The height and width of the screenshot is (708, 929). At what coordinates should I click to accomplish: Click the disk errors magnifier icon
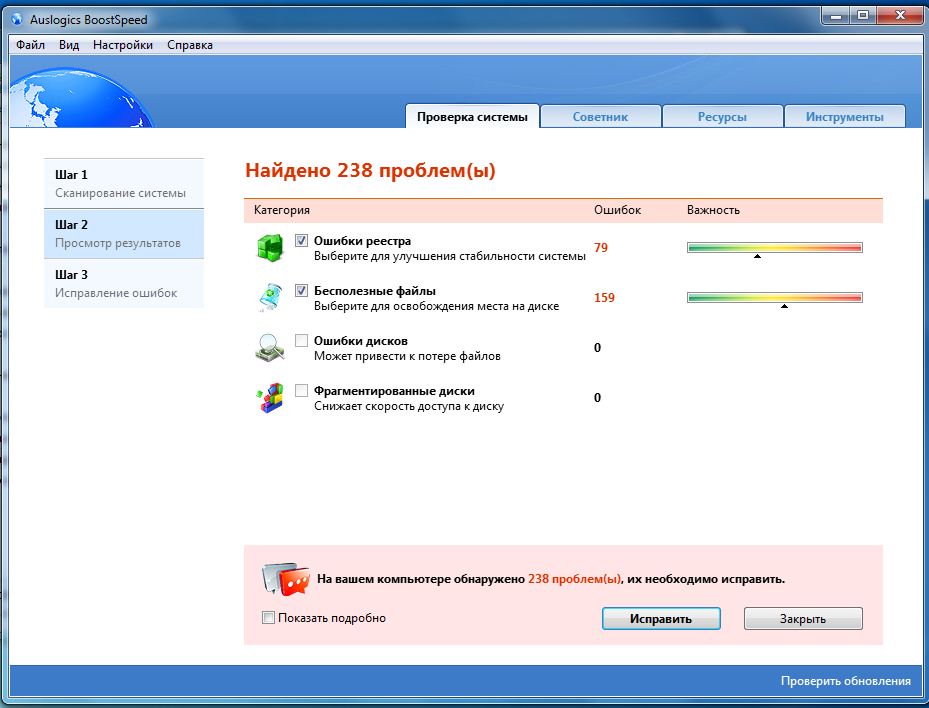(x=270, y=348)
